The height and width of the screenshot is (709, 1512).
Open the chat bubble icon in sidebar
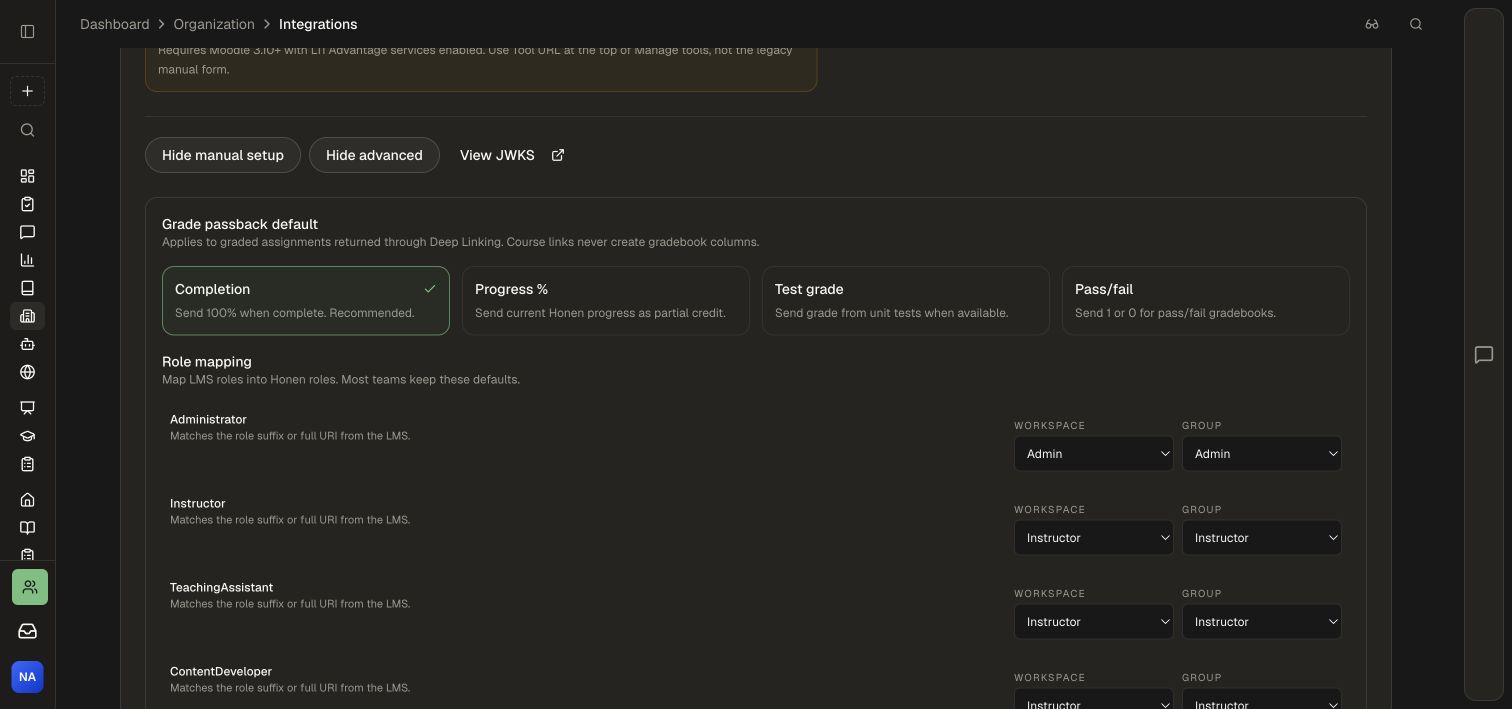pyautogui.click(x=27, y=232)
